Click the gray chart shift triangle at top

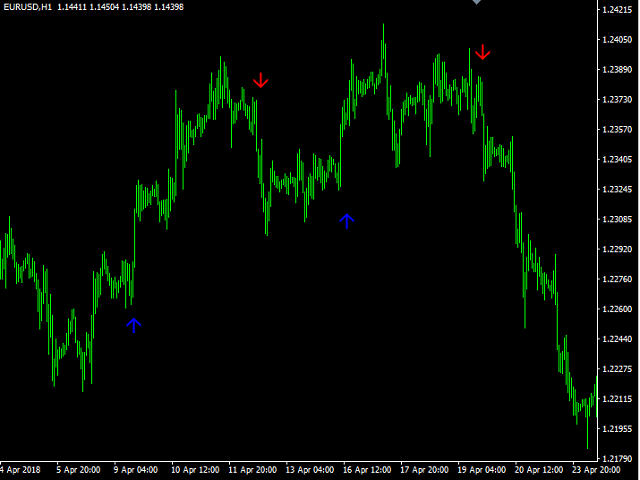click(477, 3)
